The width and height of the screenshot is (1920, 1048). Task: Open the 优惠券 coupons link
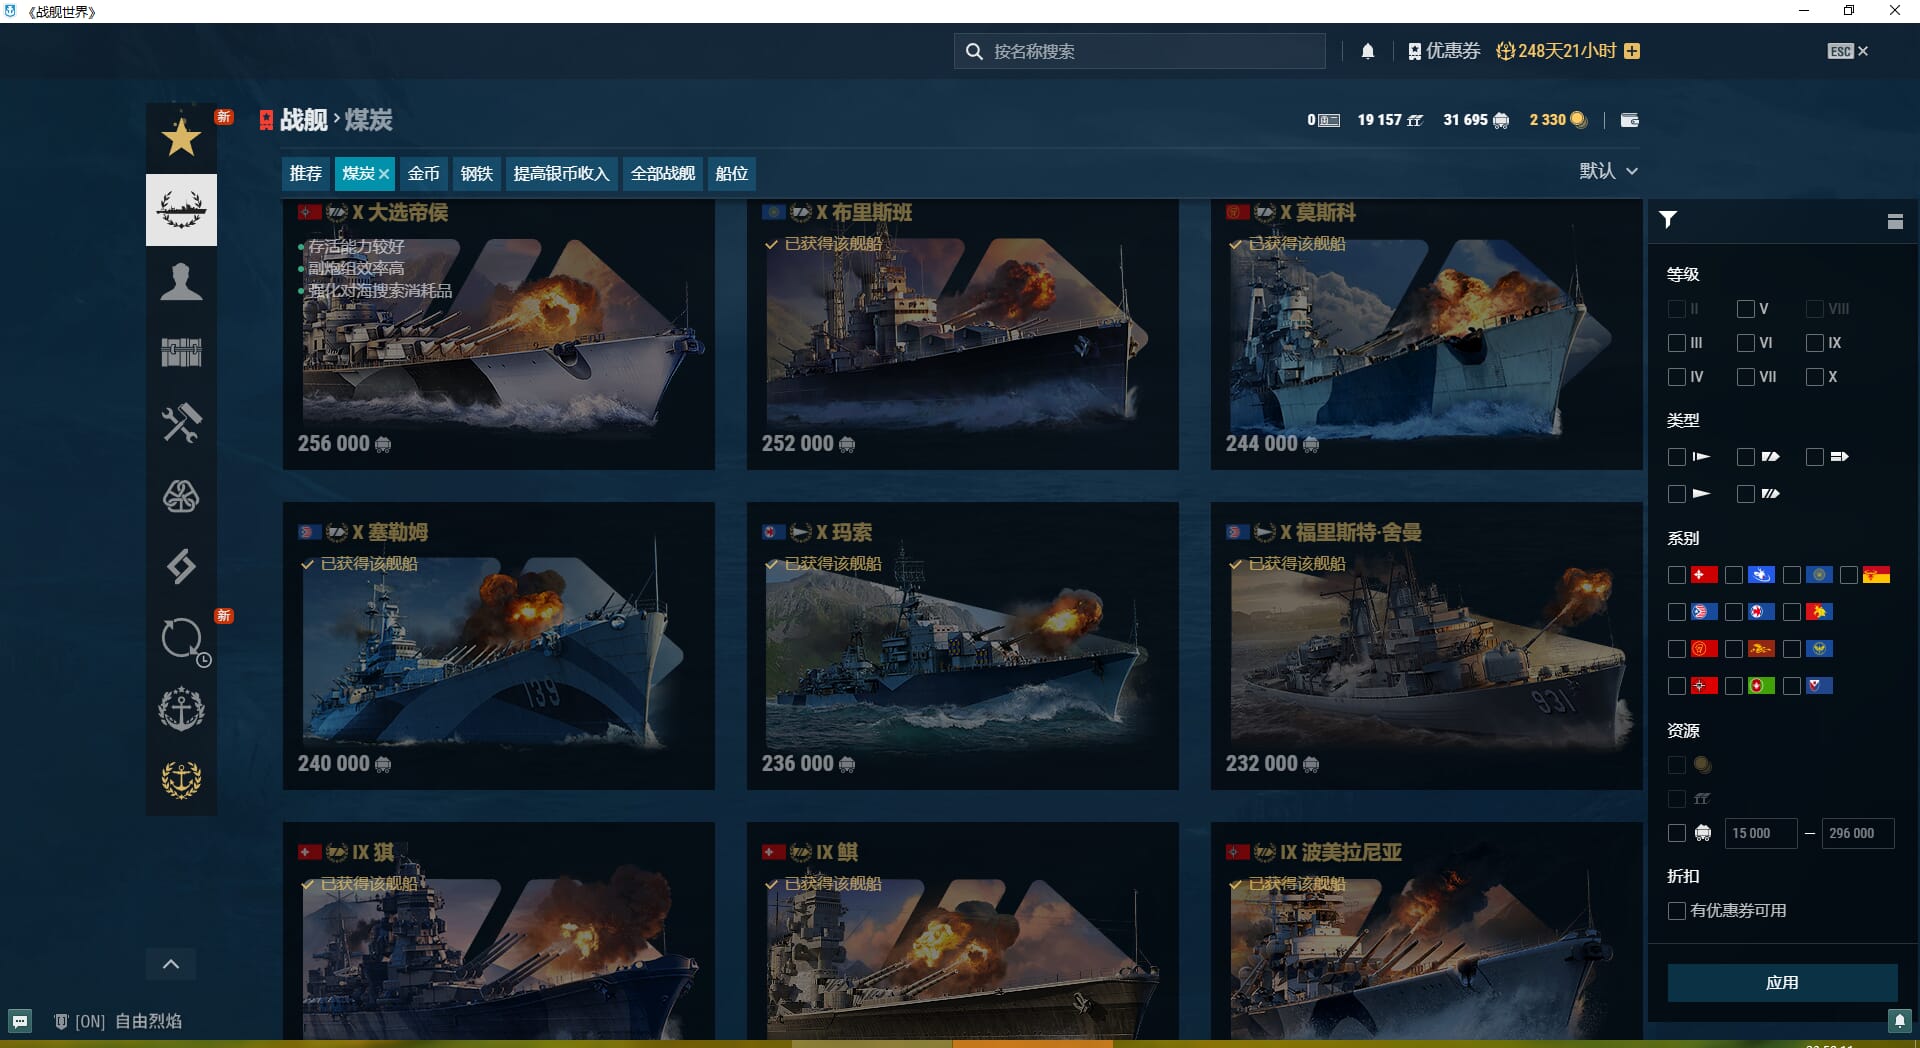pos(1444,51)
